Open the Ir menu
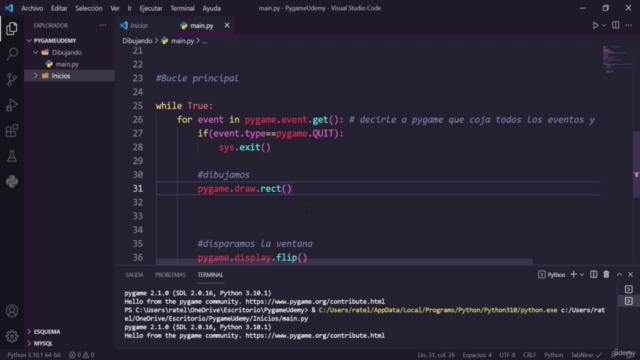 pyautogui.click(x=129, y=8)
